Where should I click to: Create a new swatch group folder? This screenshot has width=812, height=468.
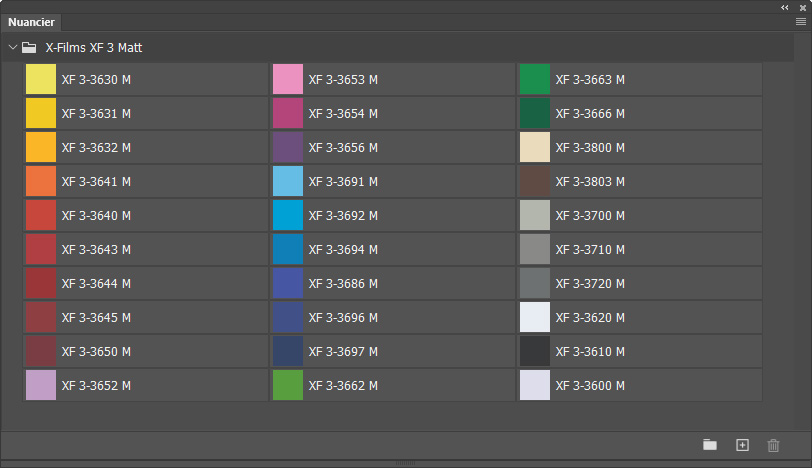pos(710,445)
